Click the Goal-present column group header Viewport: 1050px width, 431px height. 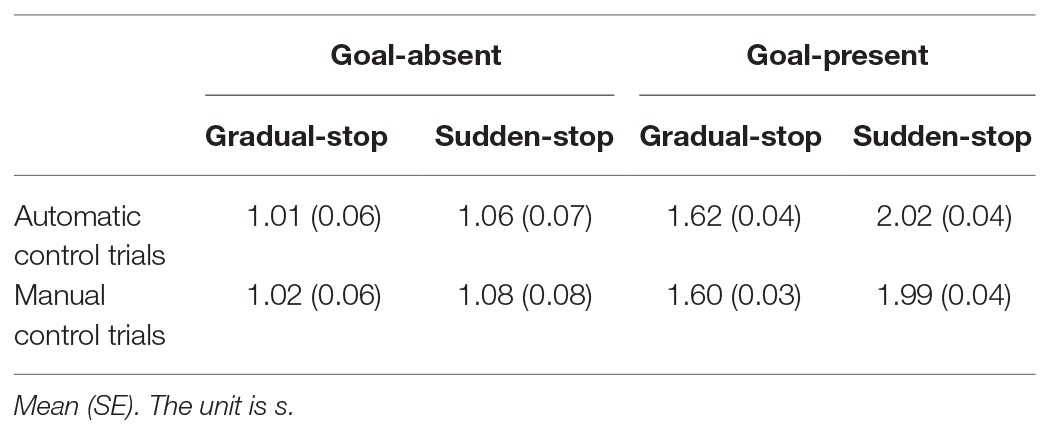[x=837, y=55]
